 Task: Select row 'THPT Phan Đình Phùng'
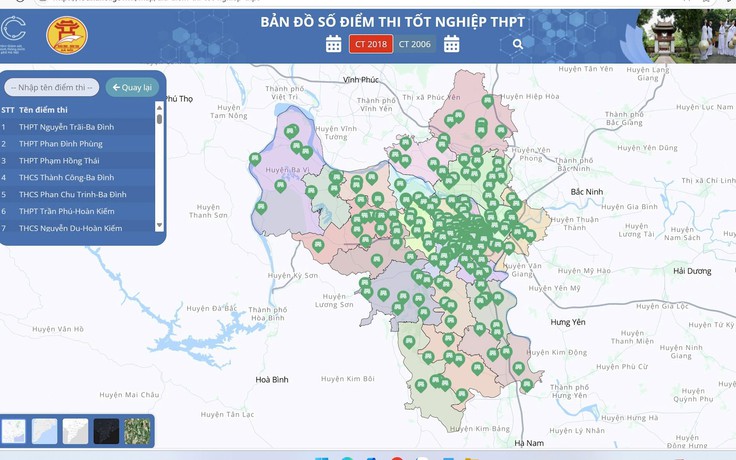pyautogui.click(x=77, y=144)
